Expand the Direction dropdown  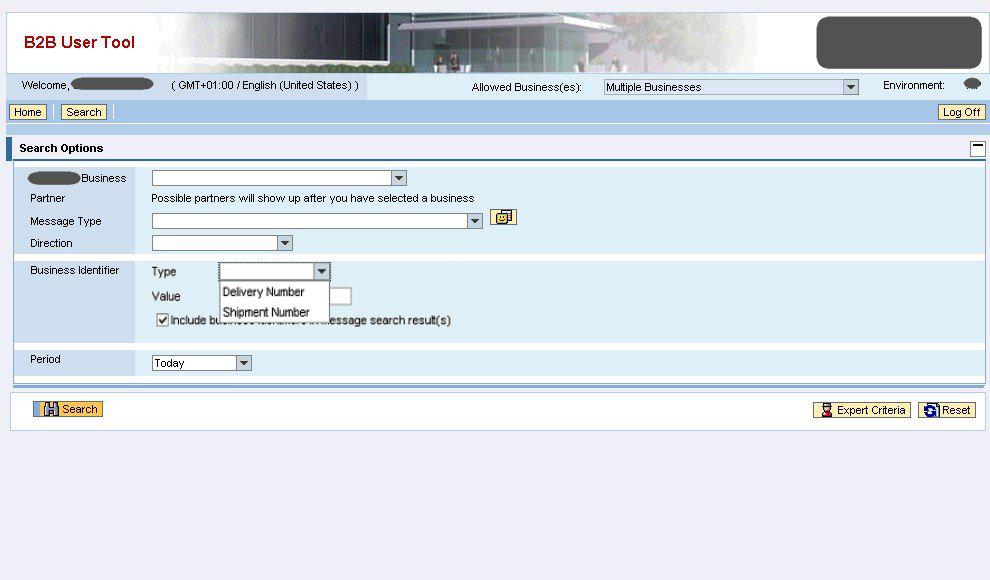pos(285,243)
